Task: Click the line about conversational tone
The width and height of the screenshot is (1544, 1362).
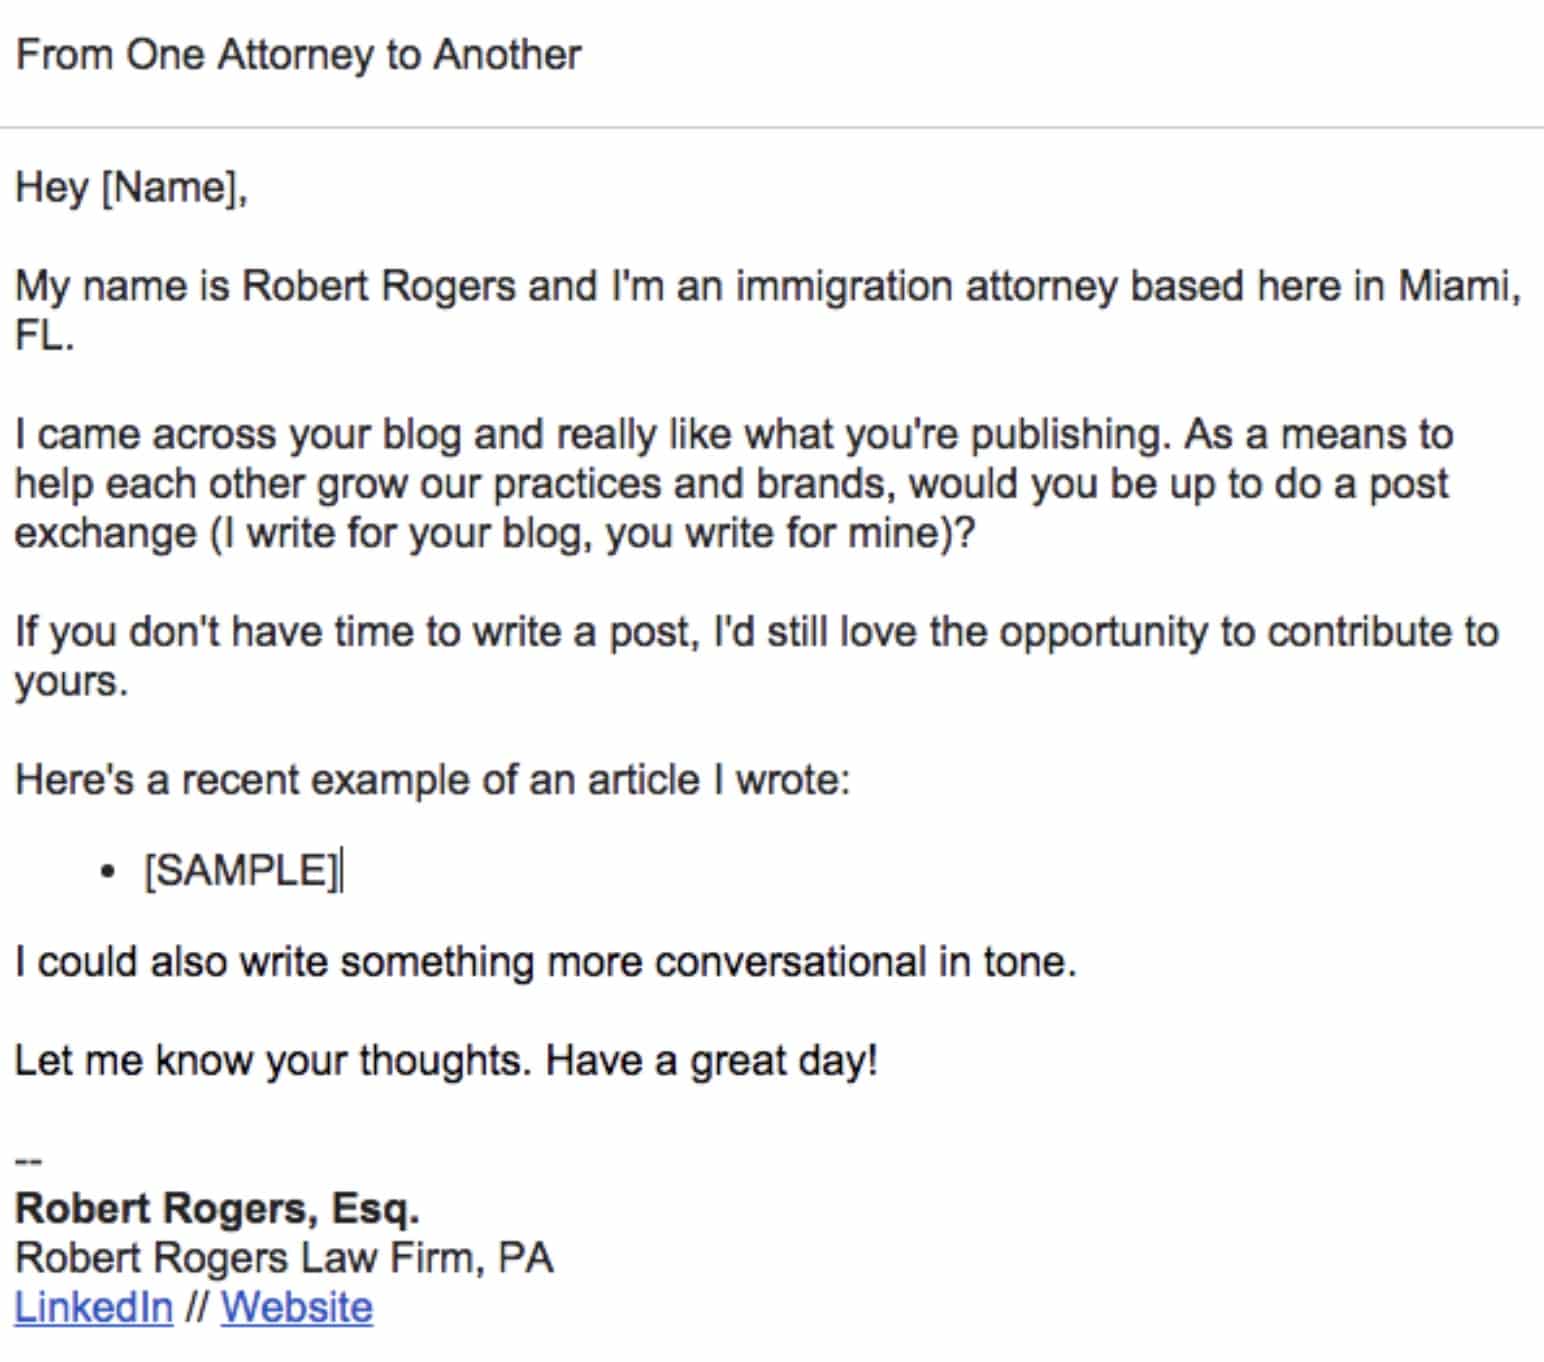Action: tap(546, 962)
